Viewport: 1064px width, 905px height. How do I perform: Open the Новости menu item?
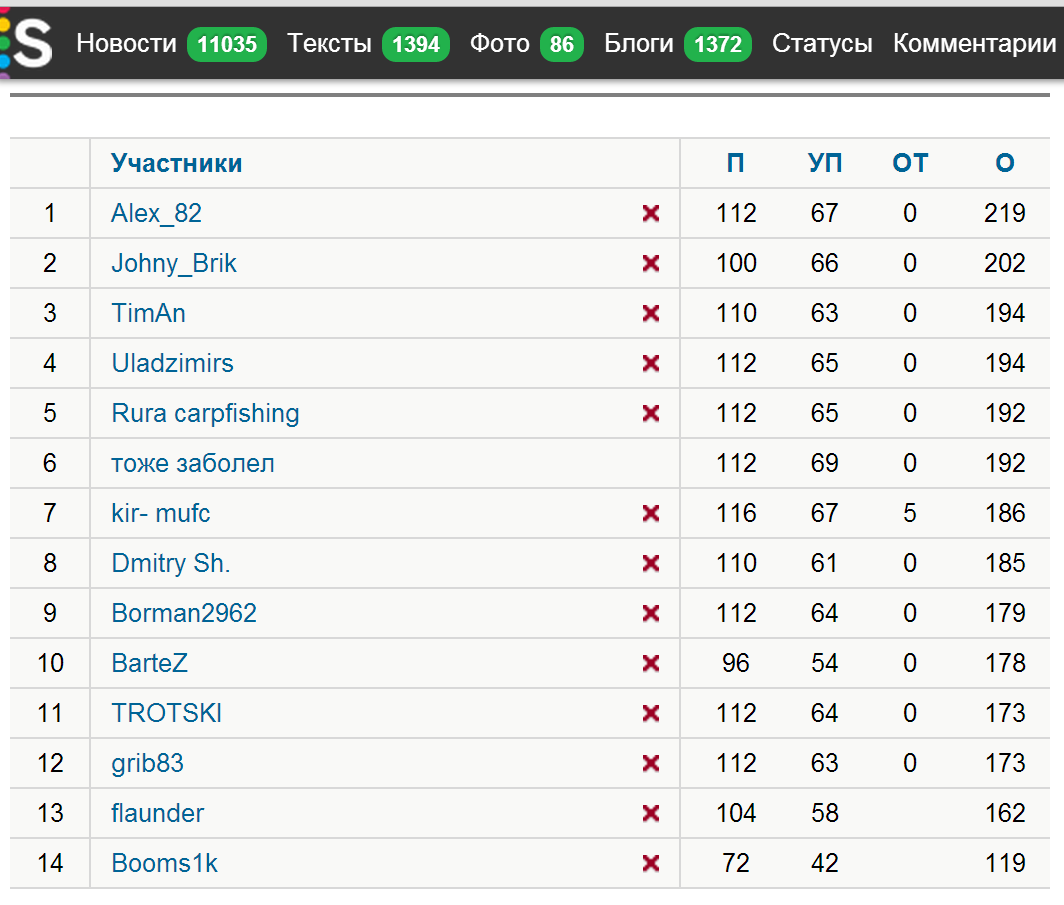pos(126,44)
